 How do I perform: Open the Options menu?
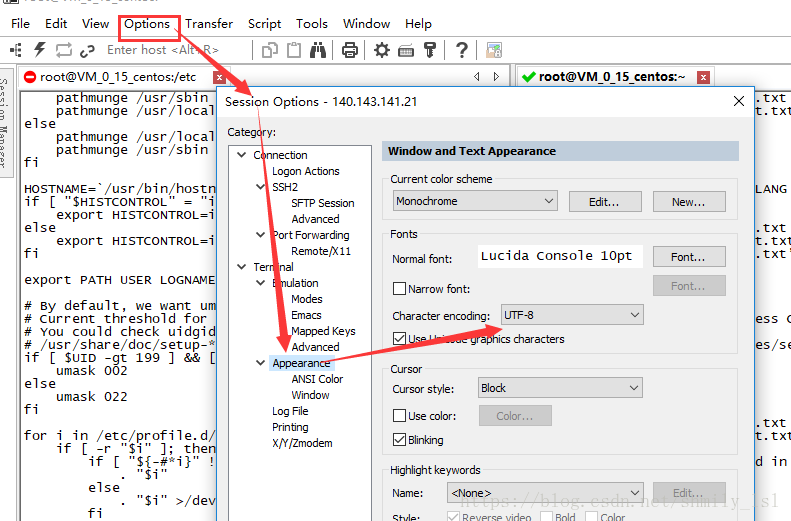click(147, 24)
